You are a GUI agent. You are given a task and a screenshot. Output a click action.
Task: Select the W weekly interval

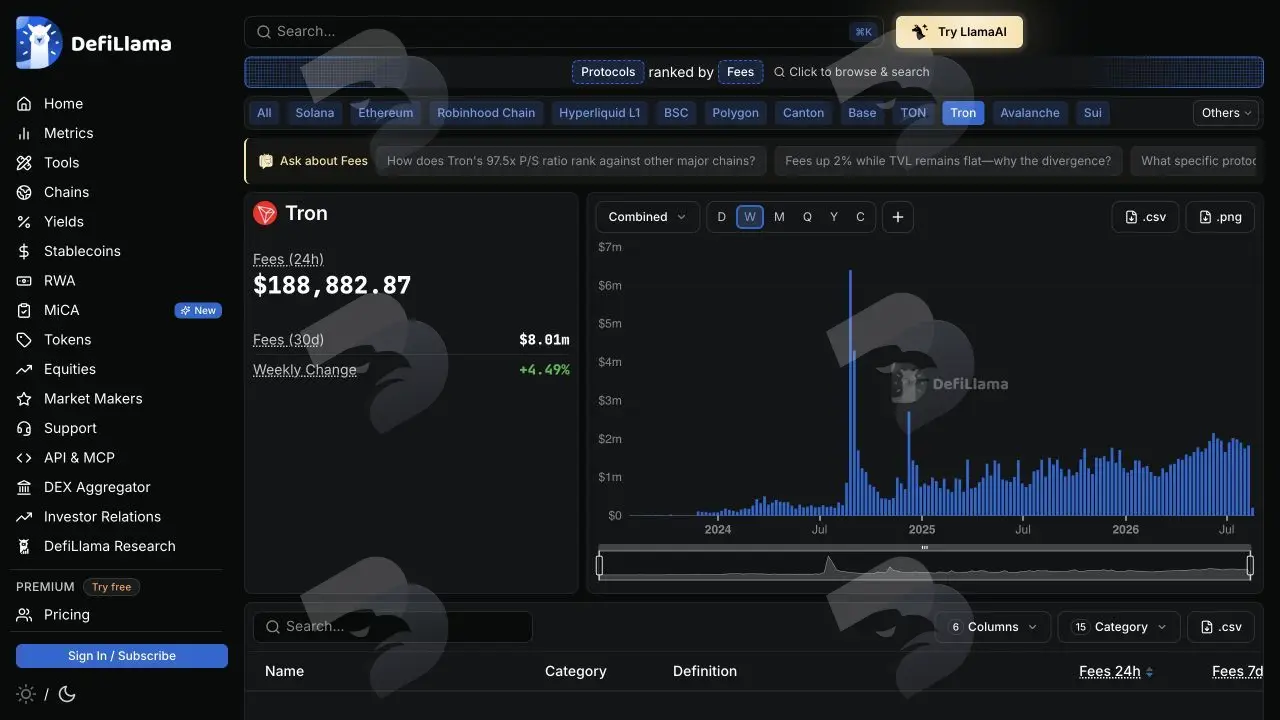[750, 217]
